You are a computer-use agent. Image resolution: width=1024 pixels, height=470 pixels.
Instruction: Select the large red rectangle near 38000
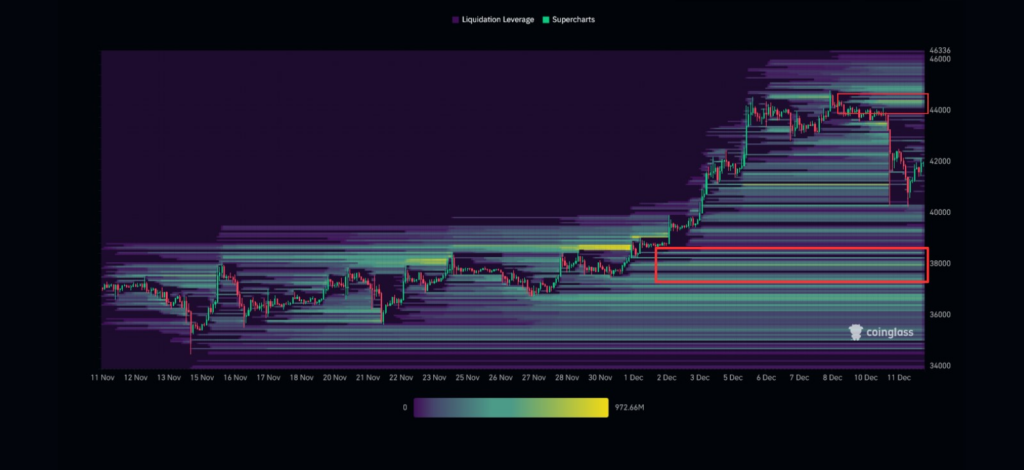point(791,265)
